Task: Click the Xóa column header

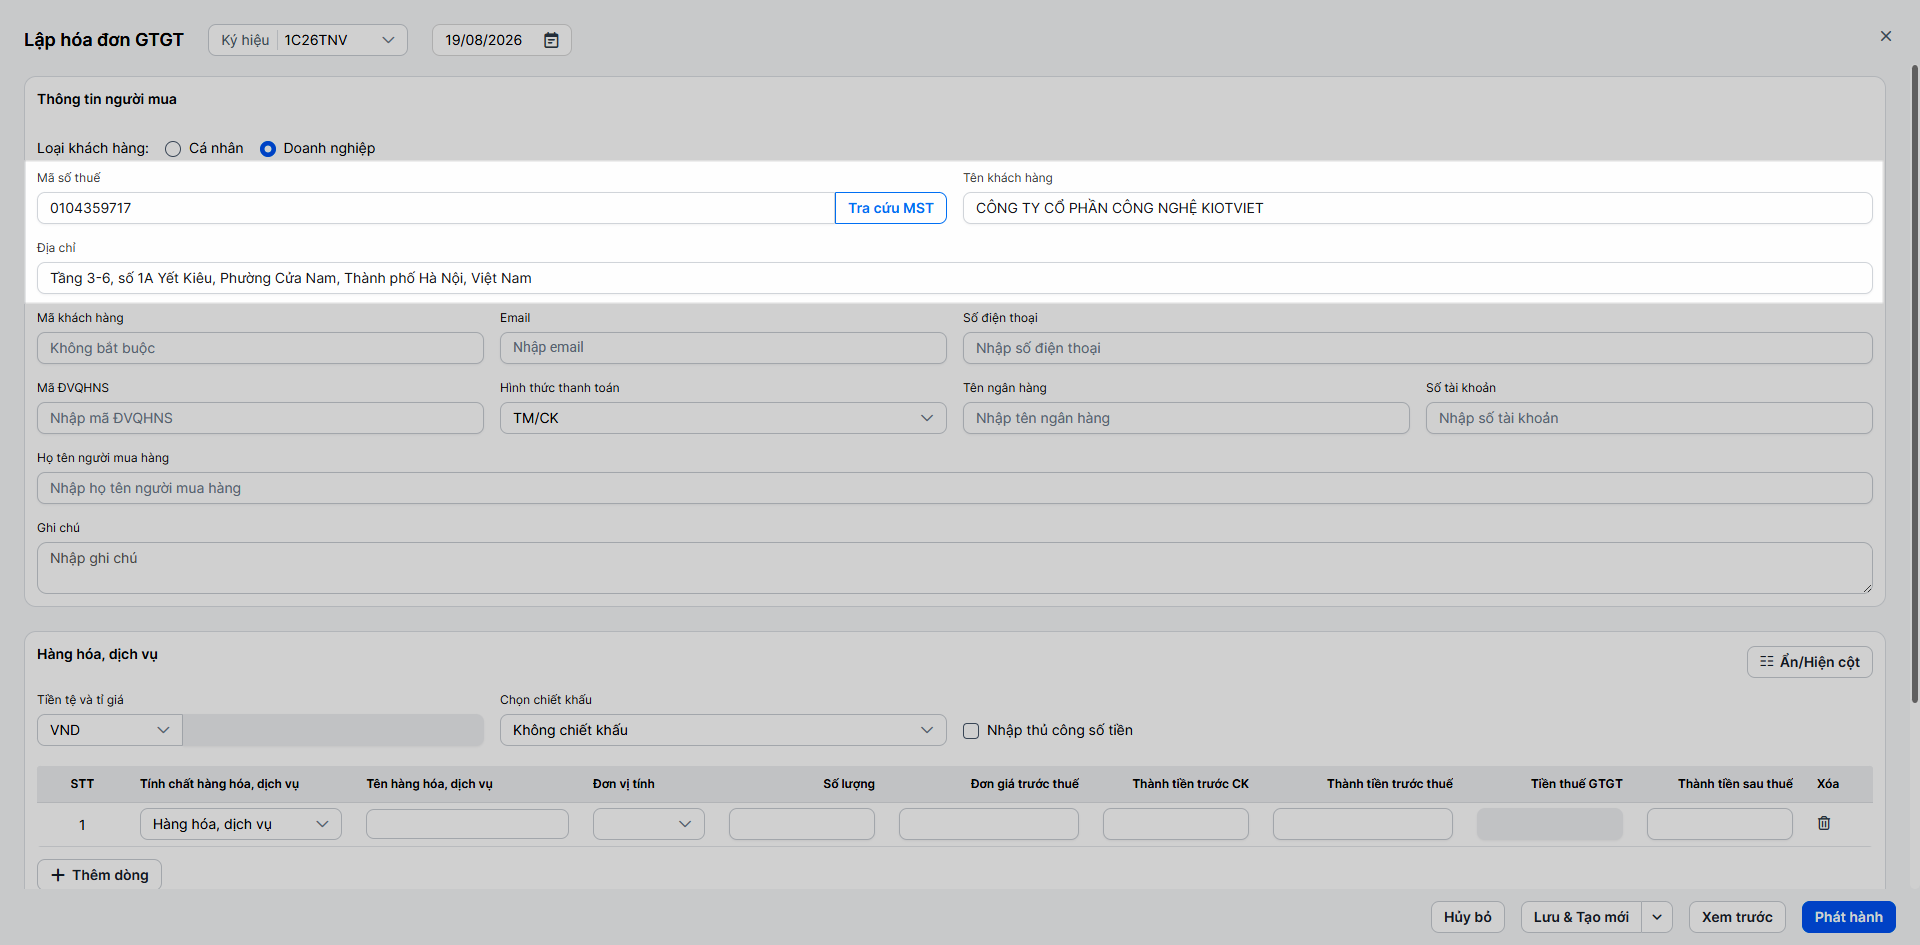Action: (1828, 784)
